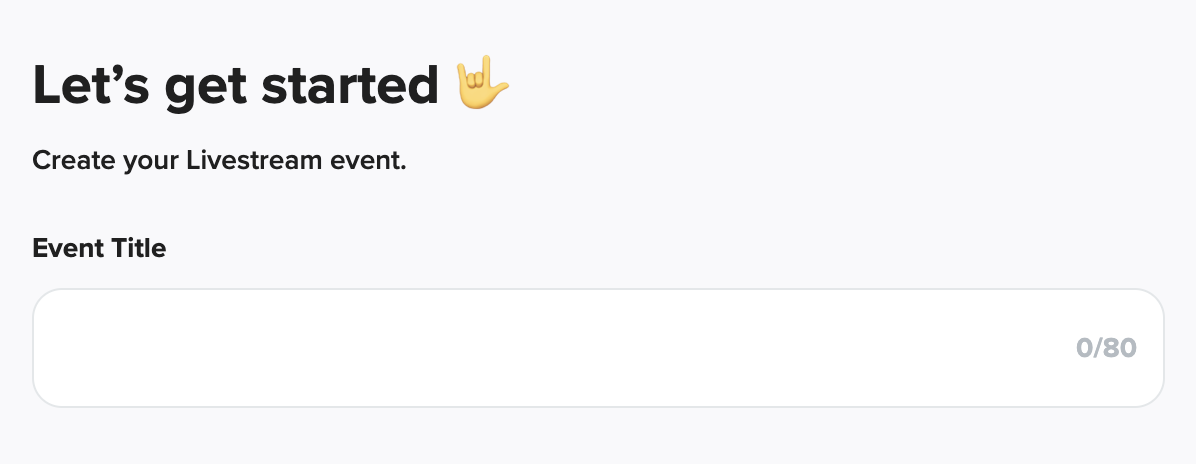The width and height of the screenshot is (1196, 464).
Task: Click the word "Event" in the field label
Action: [x=68, y=248]
